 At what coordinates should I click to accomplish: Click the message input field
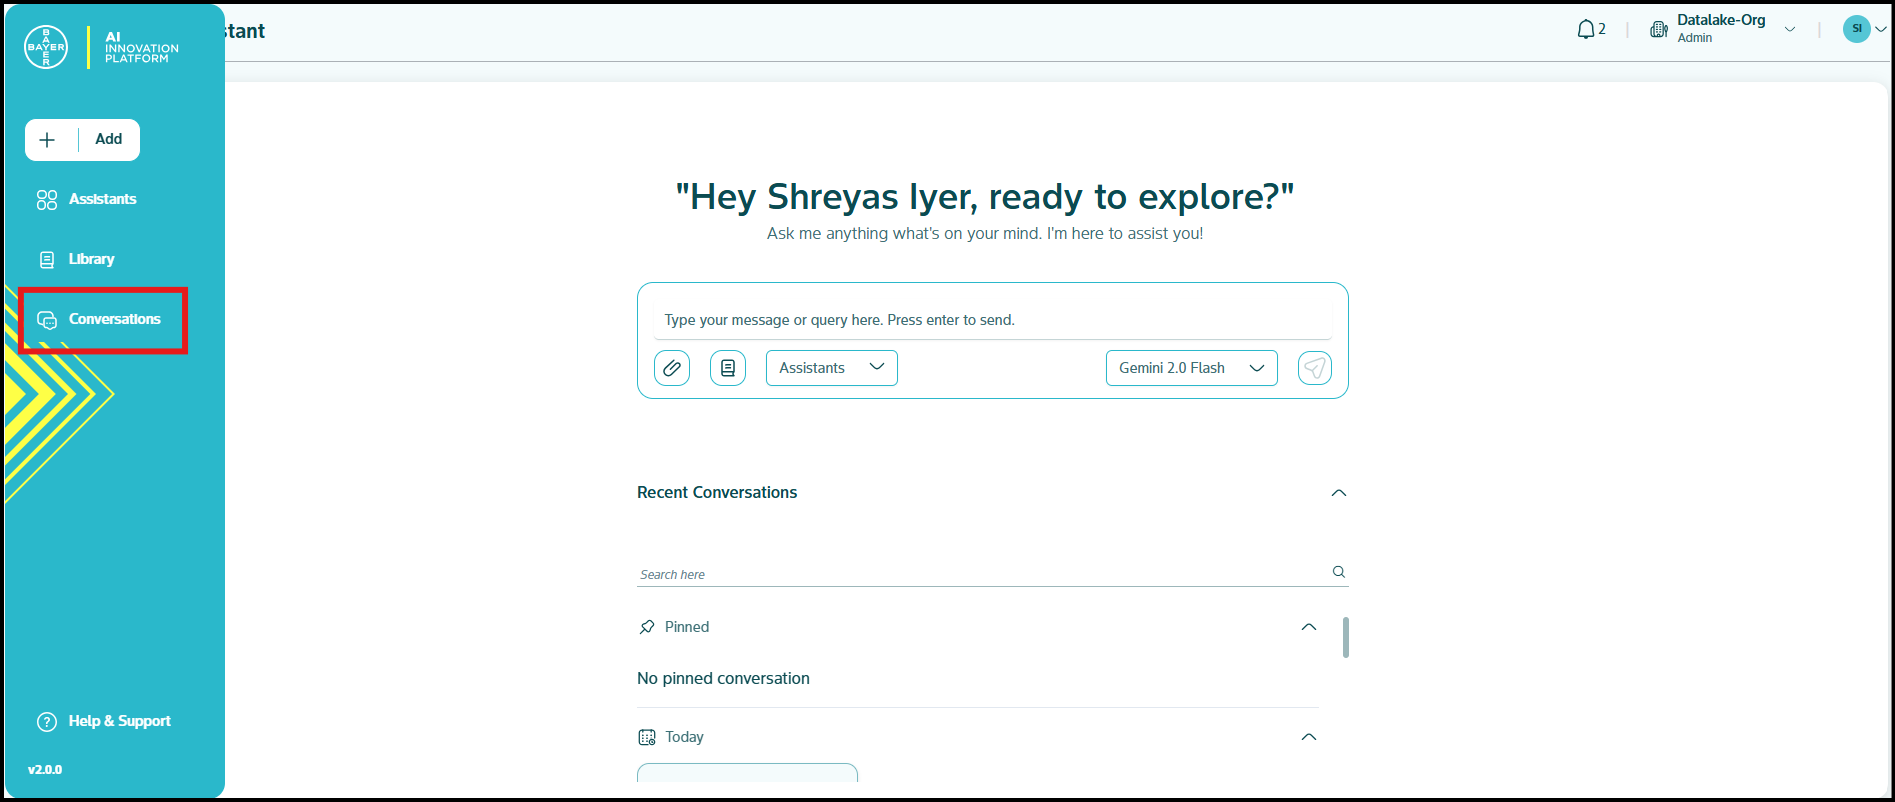pos(992,320)
